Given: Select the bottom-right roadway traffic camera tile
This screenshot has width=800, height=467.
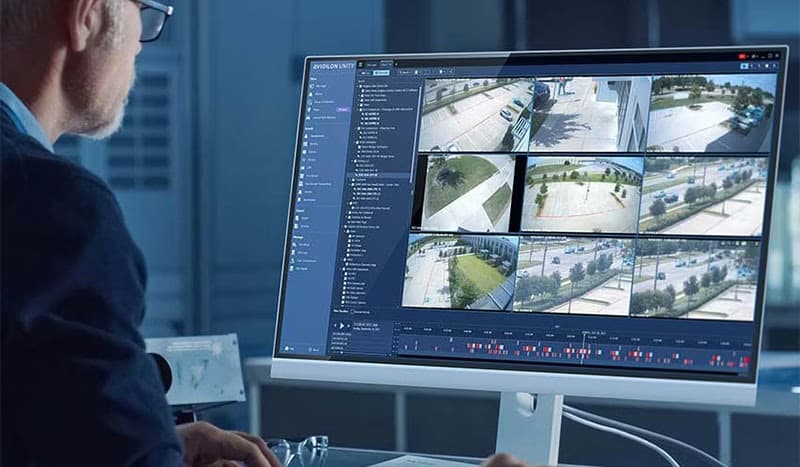Looking at the screenshot, I should [695, 279].
